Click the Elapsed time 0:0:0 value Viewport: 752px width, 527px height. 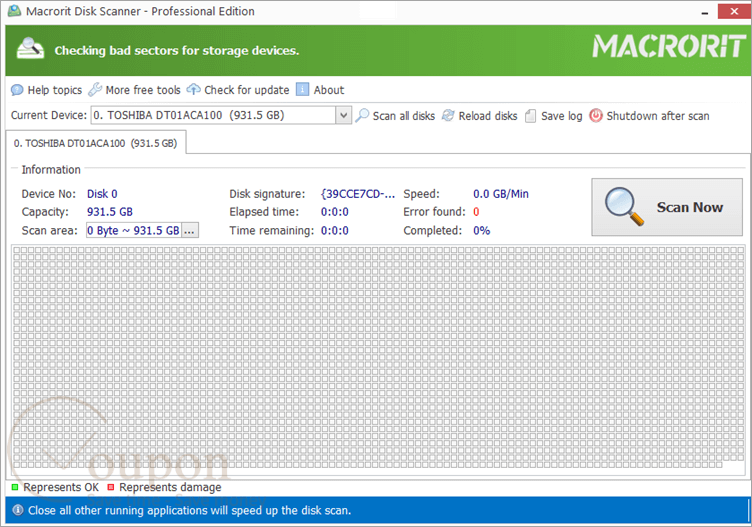(x=335, y=212)
